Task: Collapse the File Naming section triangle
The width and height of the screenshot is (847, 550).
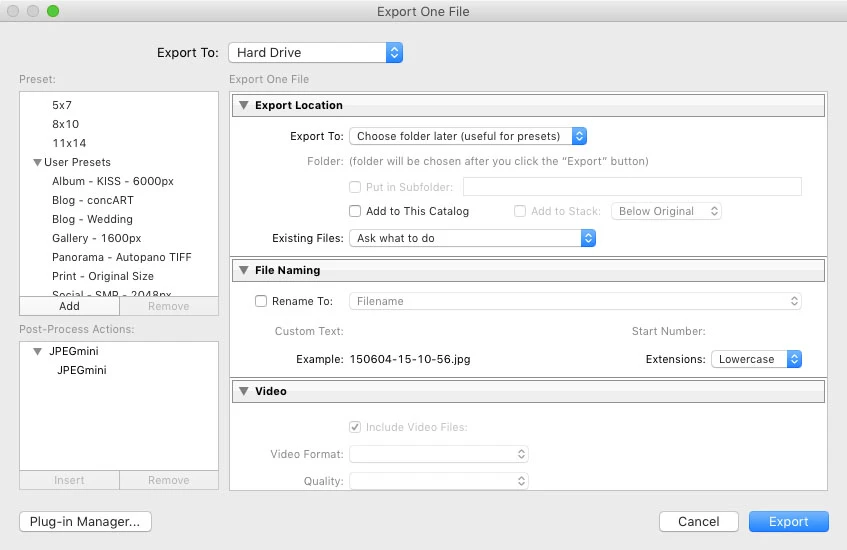Action: point(244,270)
